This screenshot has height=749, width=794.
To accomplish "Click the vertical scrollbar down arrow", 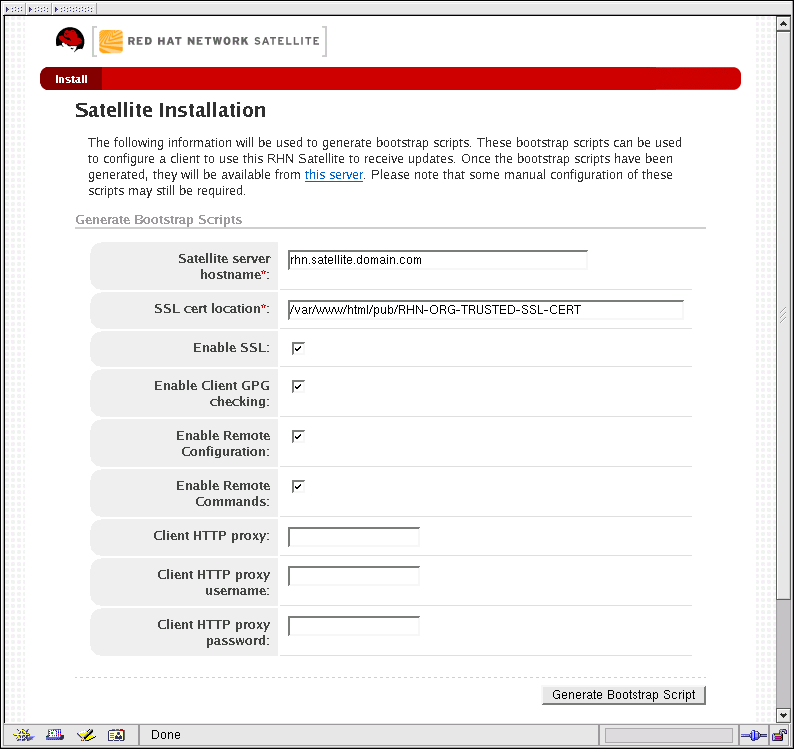I will (x=783, y=715).
